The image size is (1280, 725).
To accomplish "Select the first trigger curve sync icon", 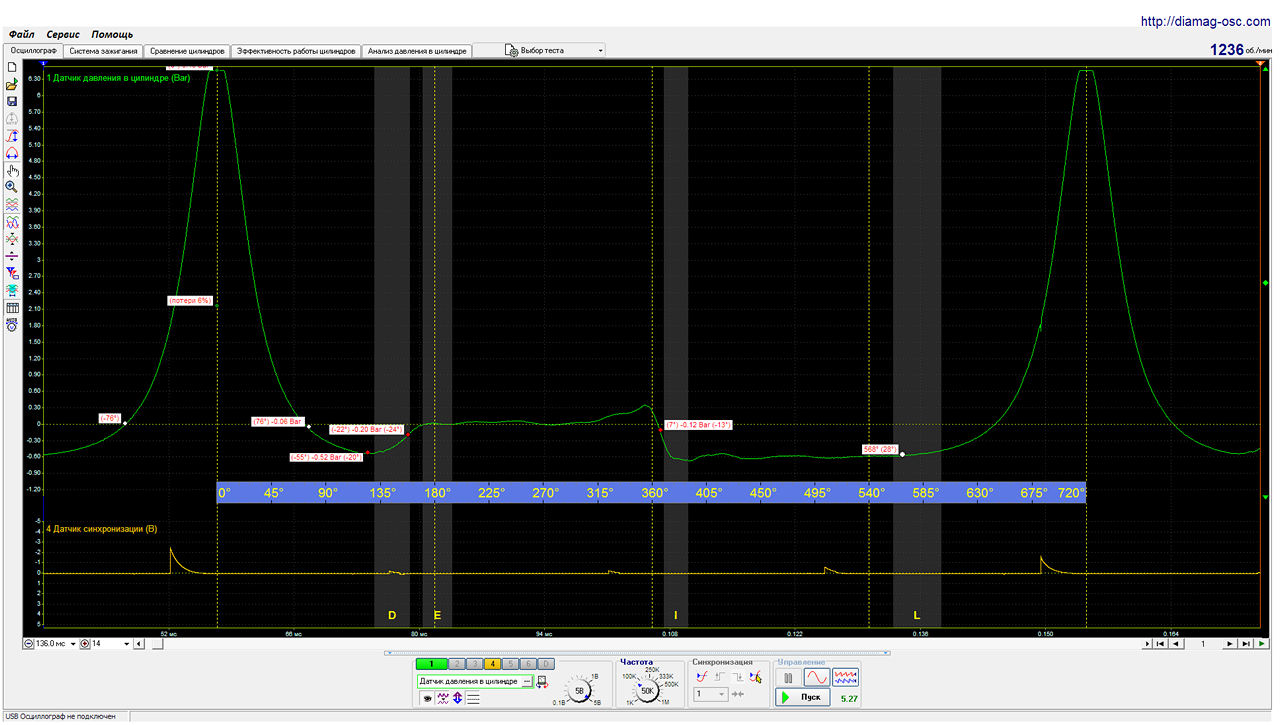I will click(702, 677).
